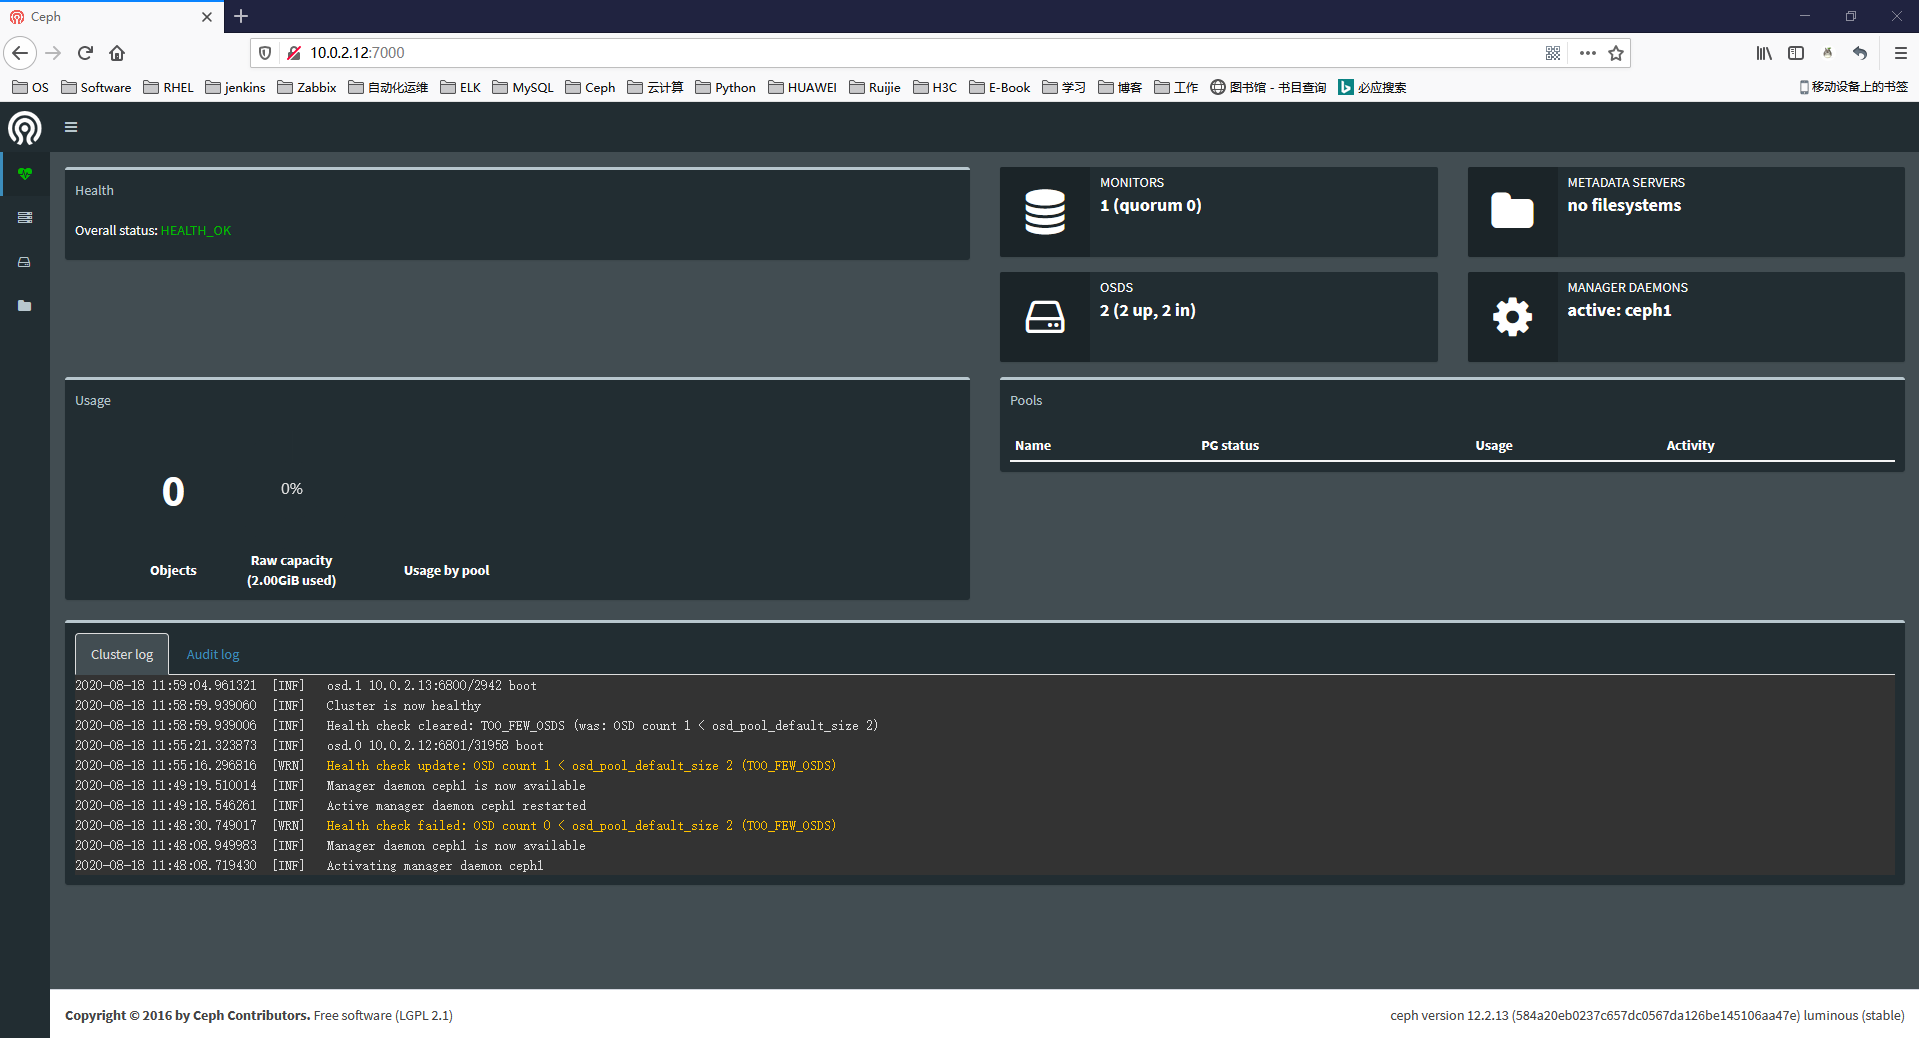Click the browser Forward arrow
1919x1038 pixels.
click(53, 53)
